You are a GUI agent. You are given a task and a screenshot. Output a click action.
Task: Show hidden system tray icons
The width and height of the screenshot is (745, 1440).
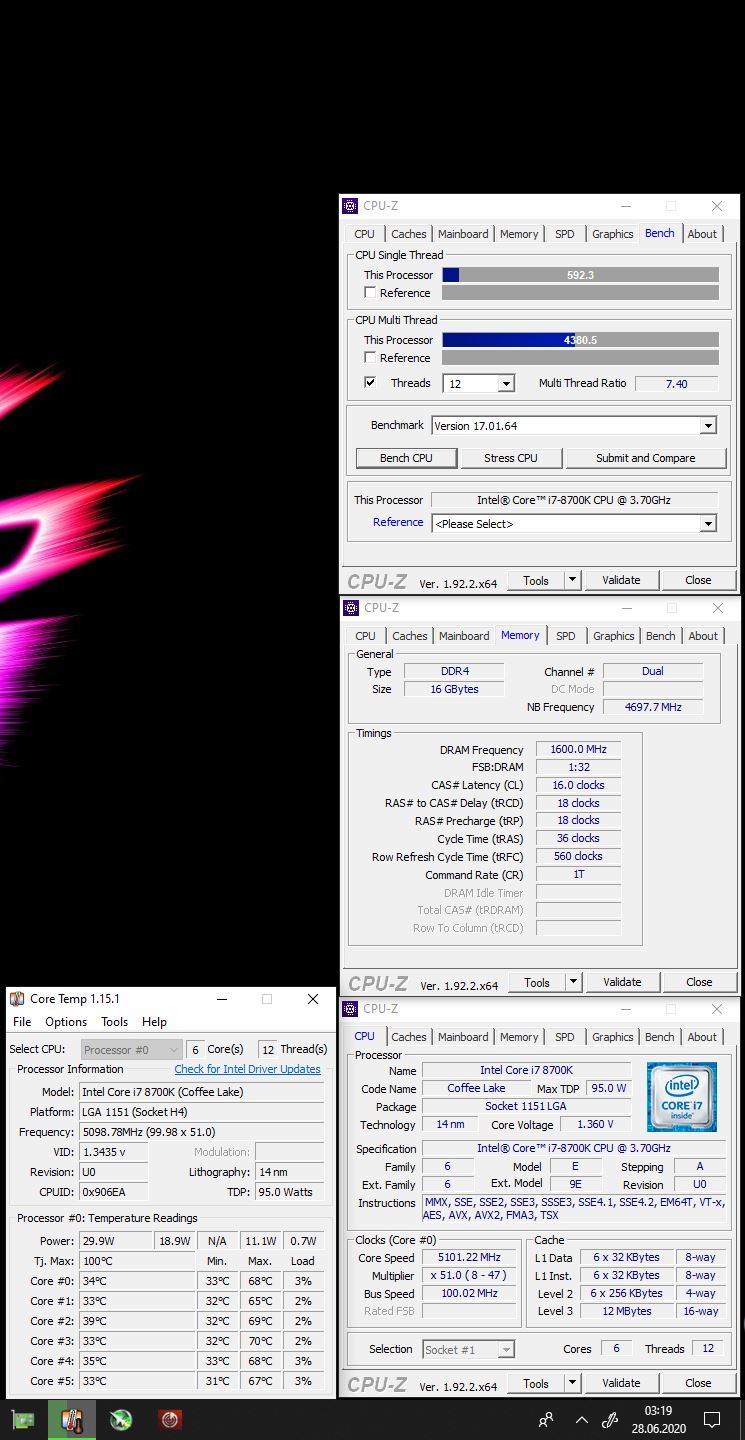tap(582, 1420)
